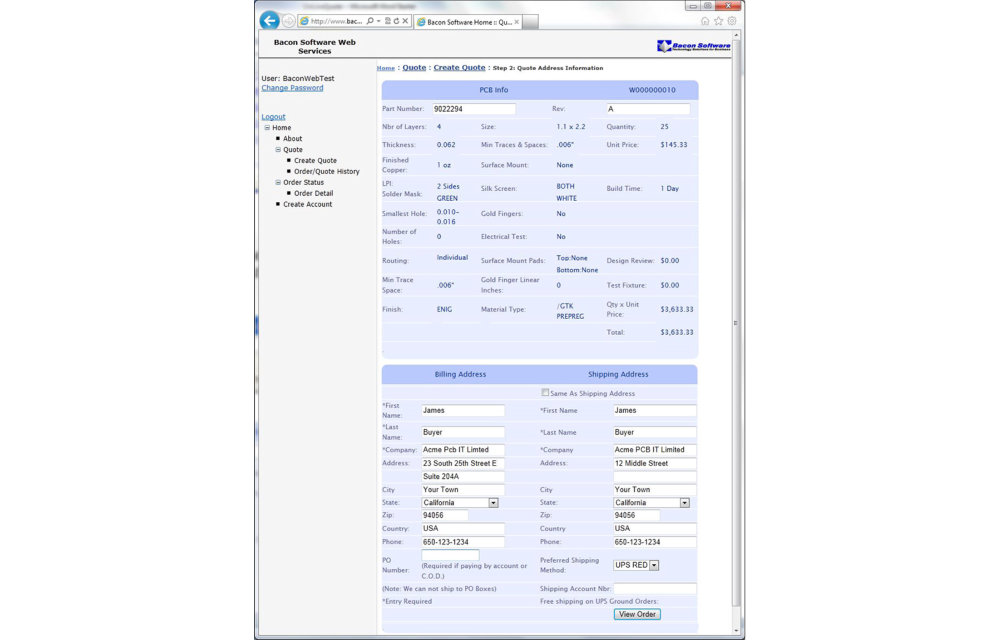1000x640 pixels.
Task: Toggle Same As Shipping Address checkbox
Action: pos(545,393)
